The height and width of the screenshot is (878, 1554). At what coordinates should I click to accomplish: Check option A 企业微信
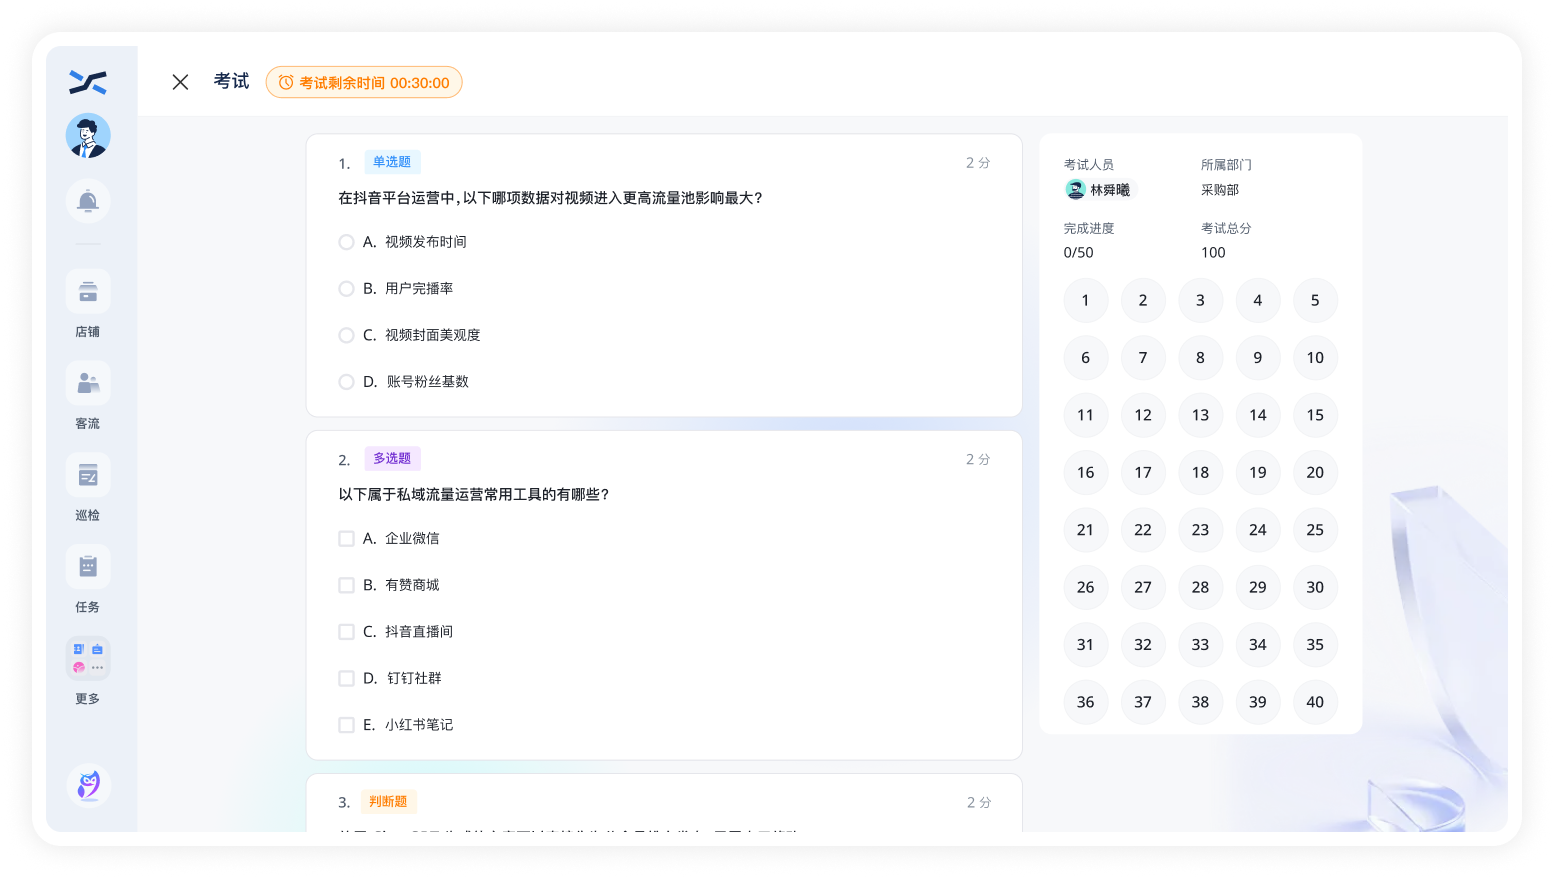click(346, 539)
